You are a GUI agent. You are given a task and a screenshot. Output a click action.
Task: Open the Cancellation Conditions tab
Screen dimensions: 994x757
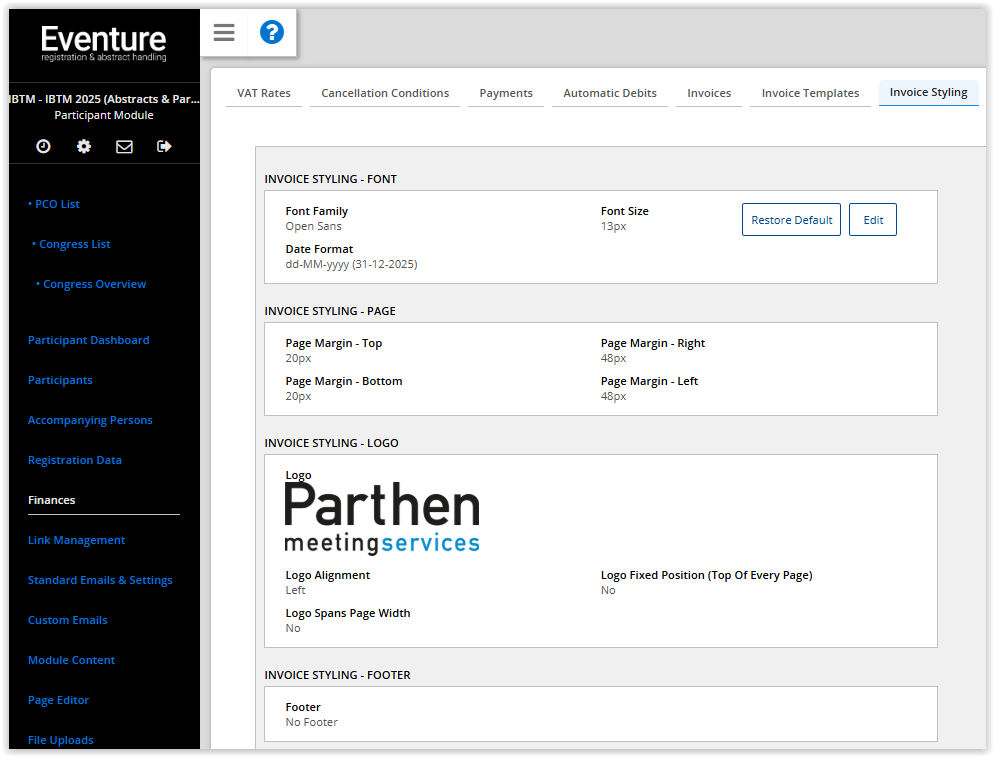tap(385, 93)
